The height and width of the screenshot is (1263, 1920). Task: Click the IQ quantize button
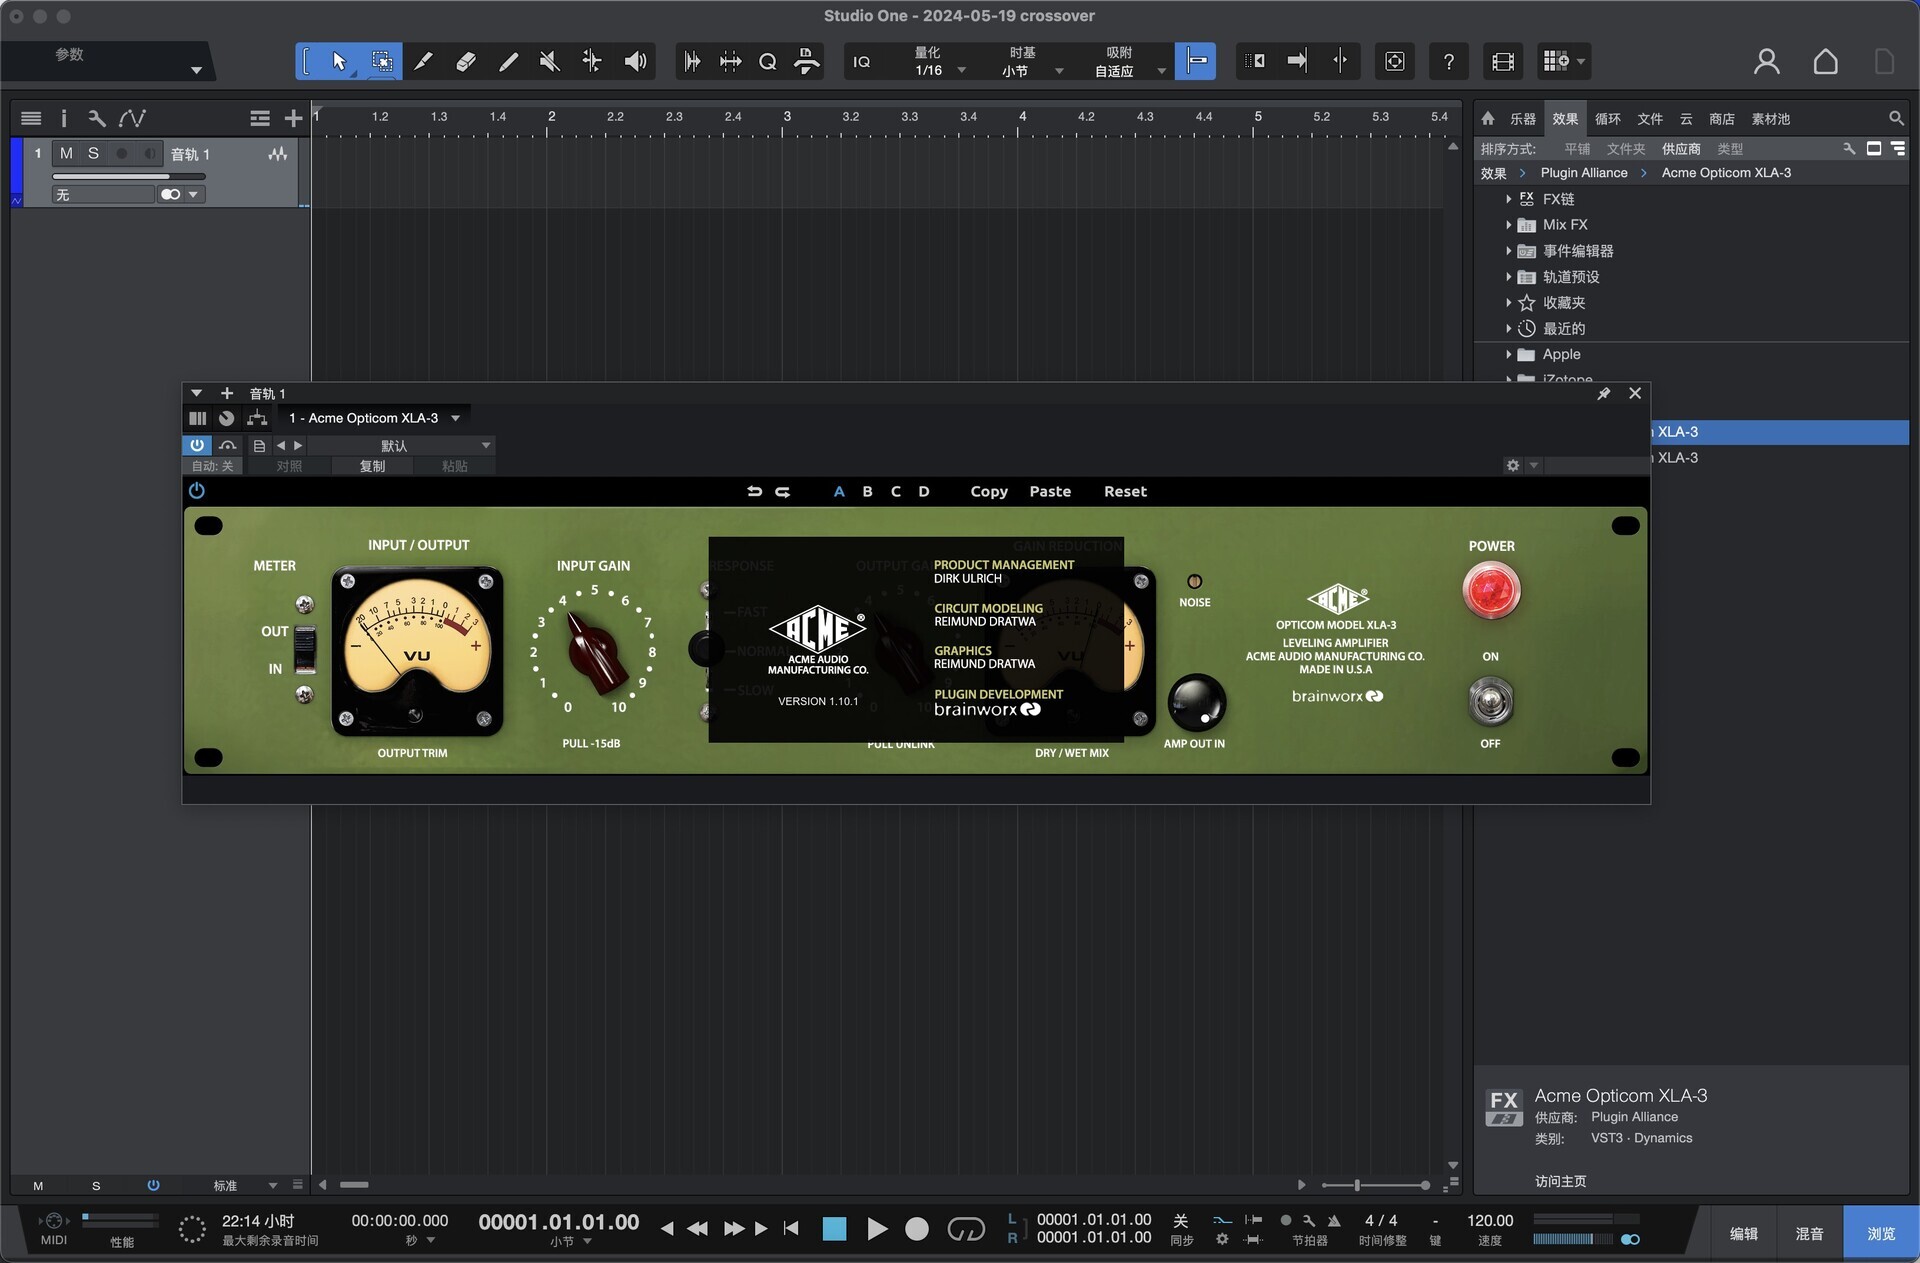click(x=862, y=62)
